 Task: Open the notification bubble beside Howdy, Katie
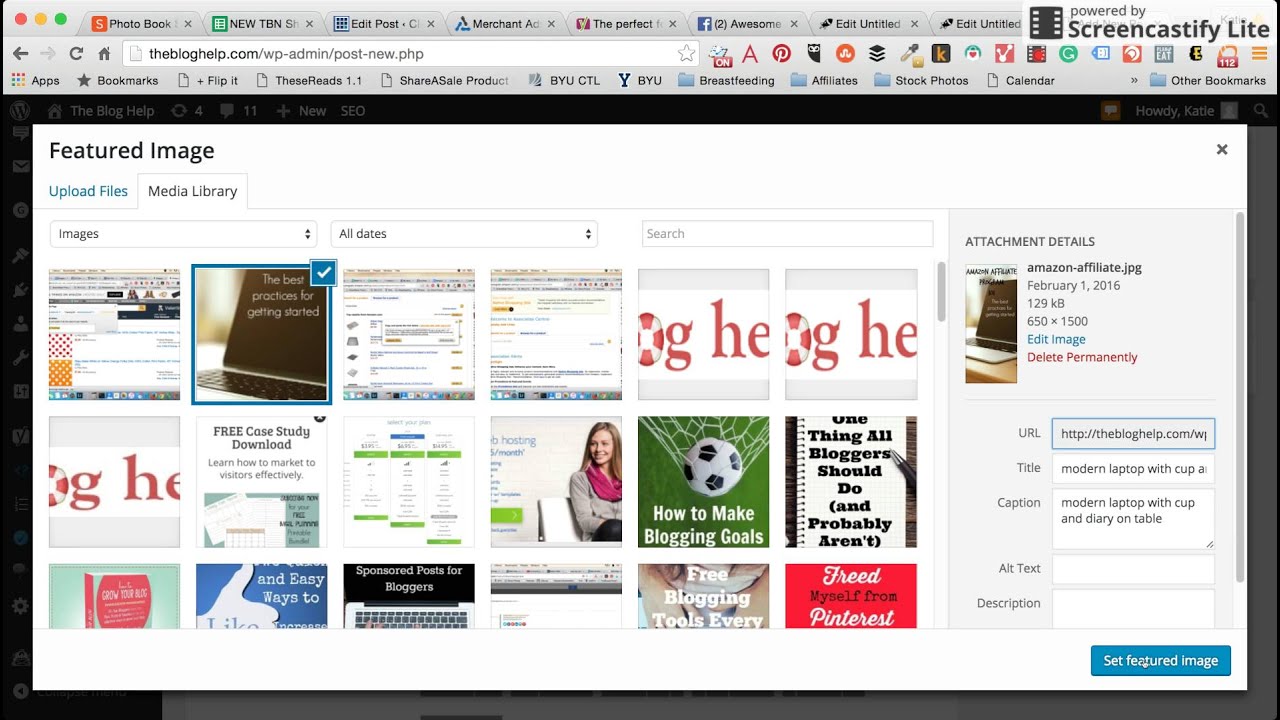coord(1110,111)
